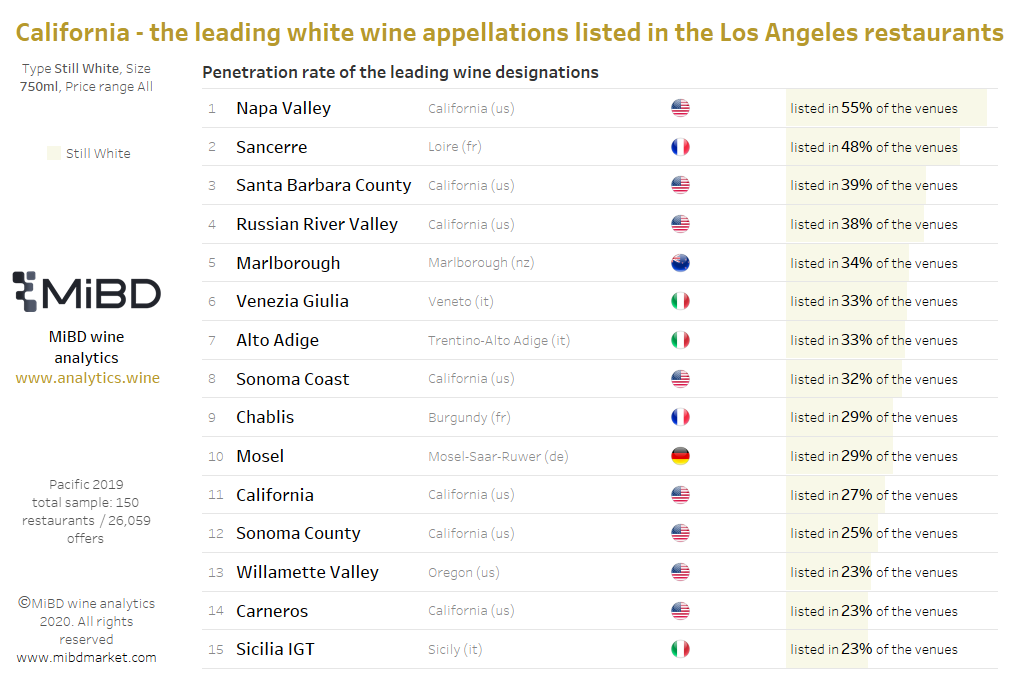The height and width of the screenshot is (681, 1010).
Task: Select the Carneros appellation name
Action: point(272,611)
